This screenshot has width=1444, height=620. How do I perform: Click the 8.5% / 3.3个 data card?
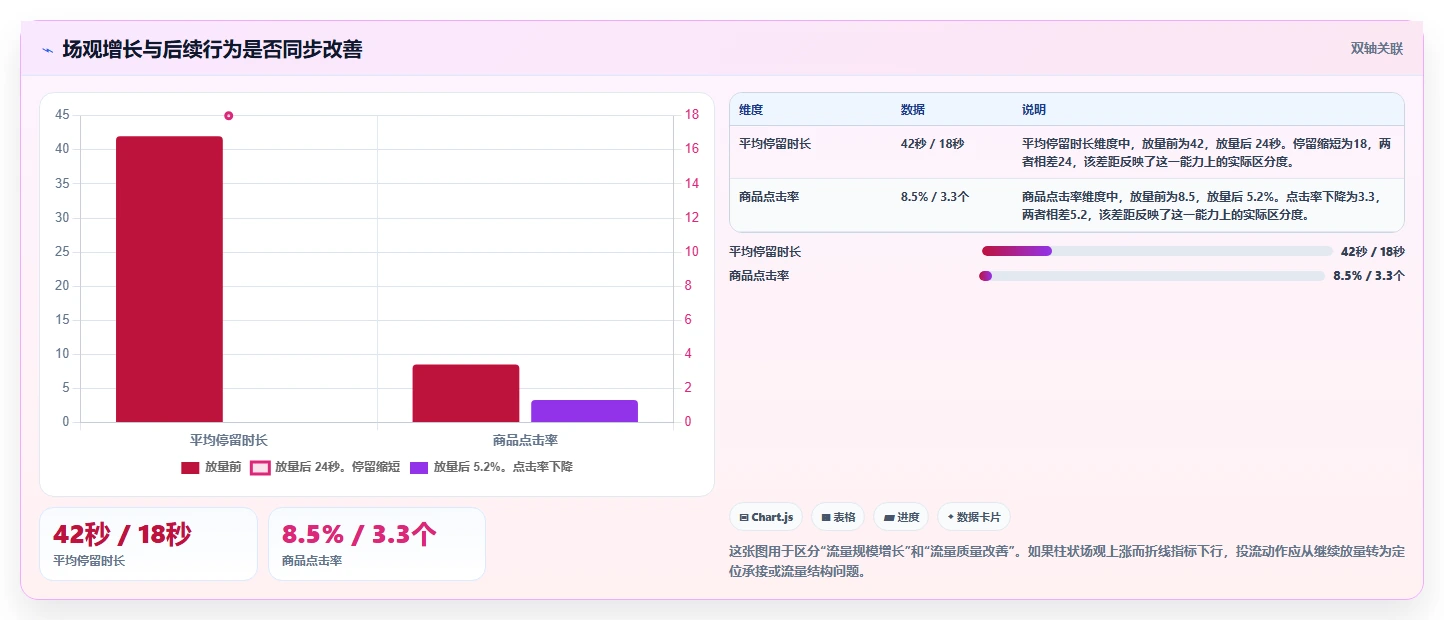point(377,544)
